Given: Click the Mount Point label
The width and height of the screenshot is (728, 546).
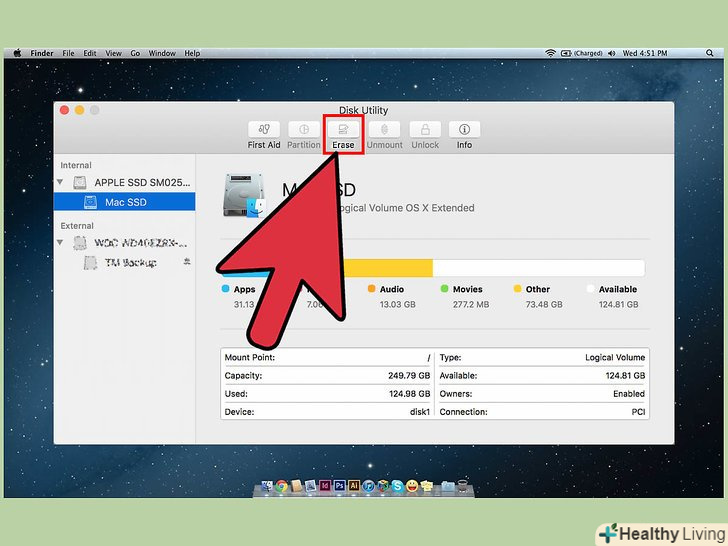Looking at the screenshot, I should (x=250, y=358).
